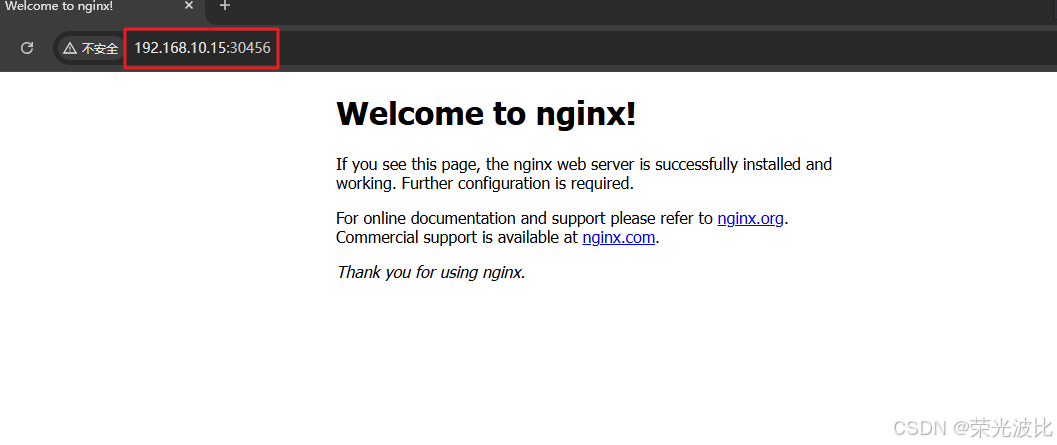
Task: Open the nginx.com commercial support link
Action: (618, 237)
